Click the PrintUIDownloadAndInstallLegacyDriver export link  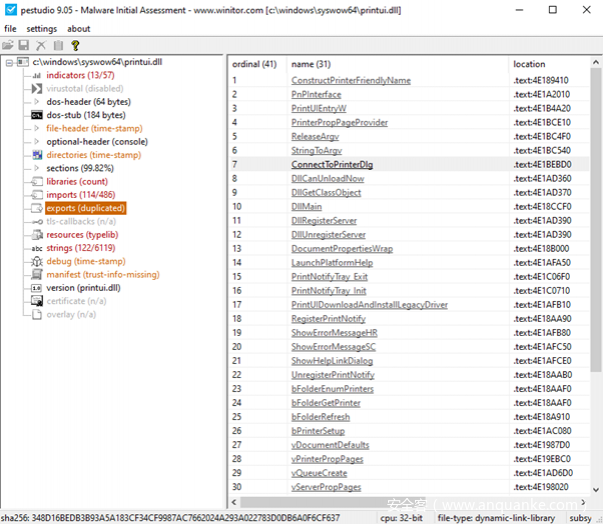369,304
